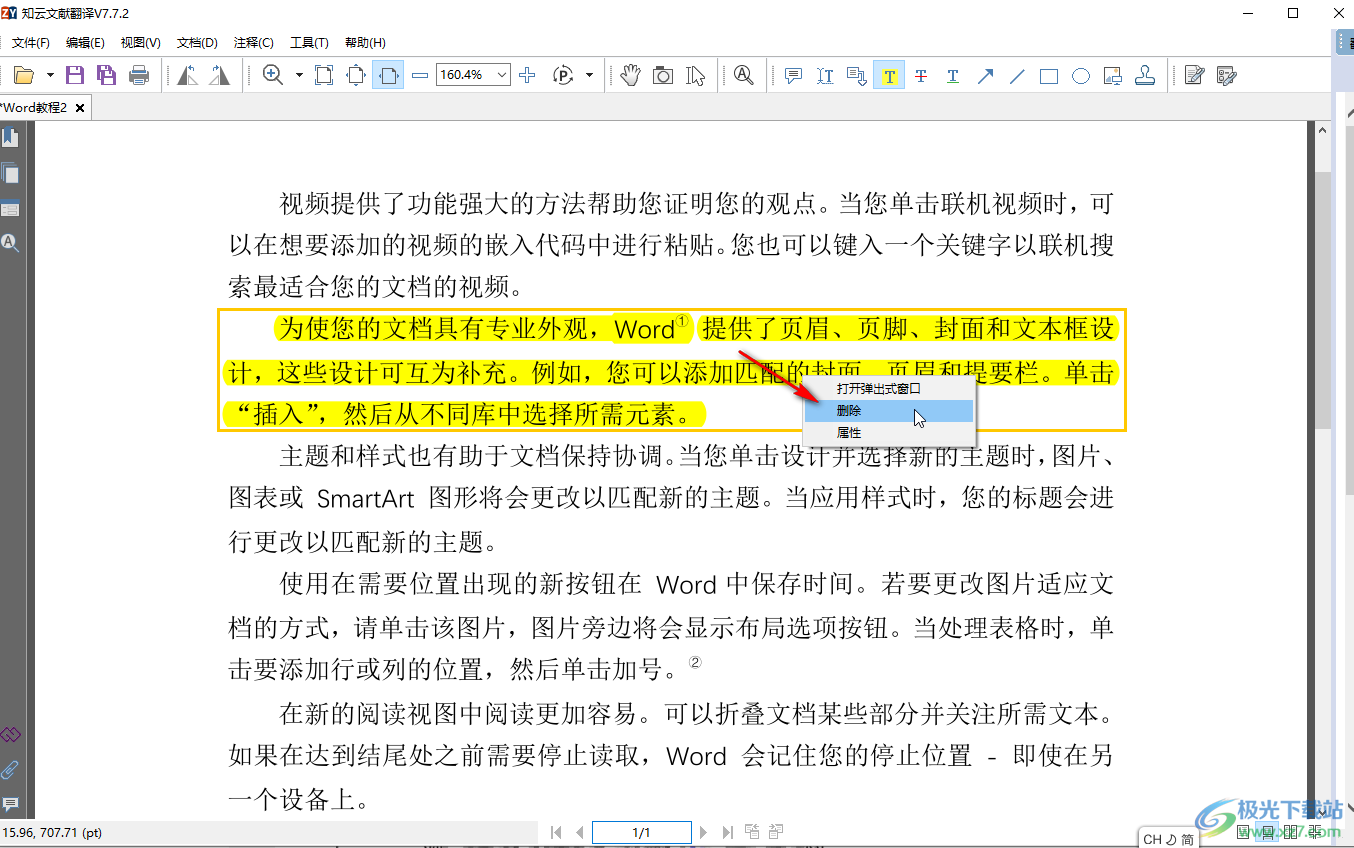Choose the text select cursor tool

[696, 75]
